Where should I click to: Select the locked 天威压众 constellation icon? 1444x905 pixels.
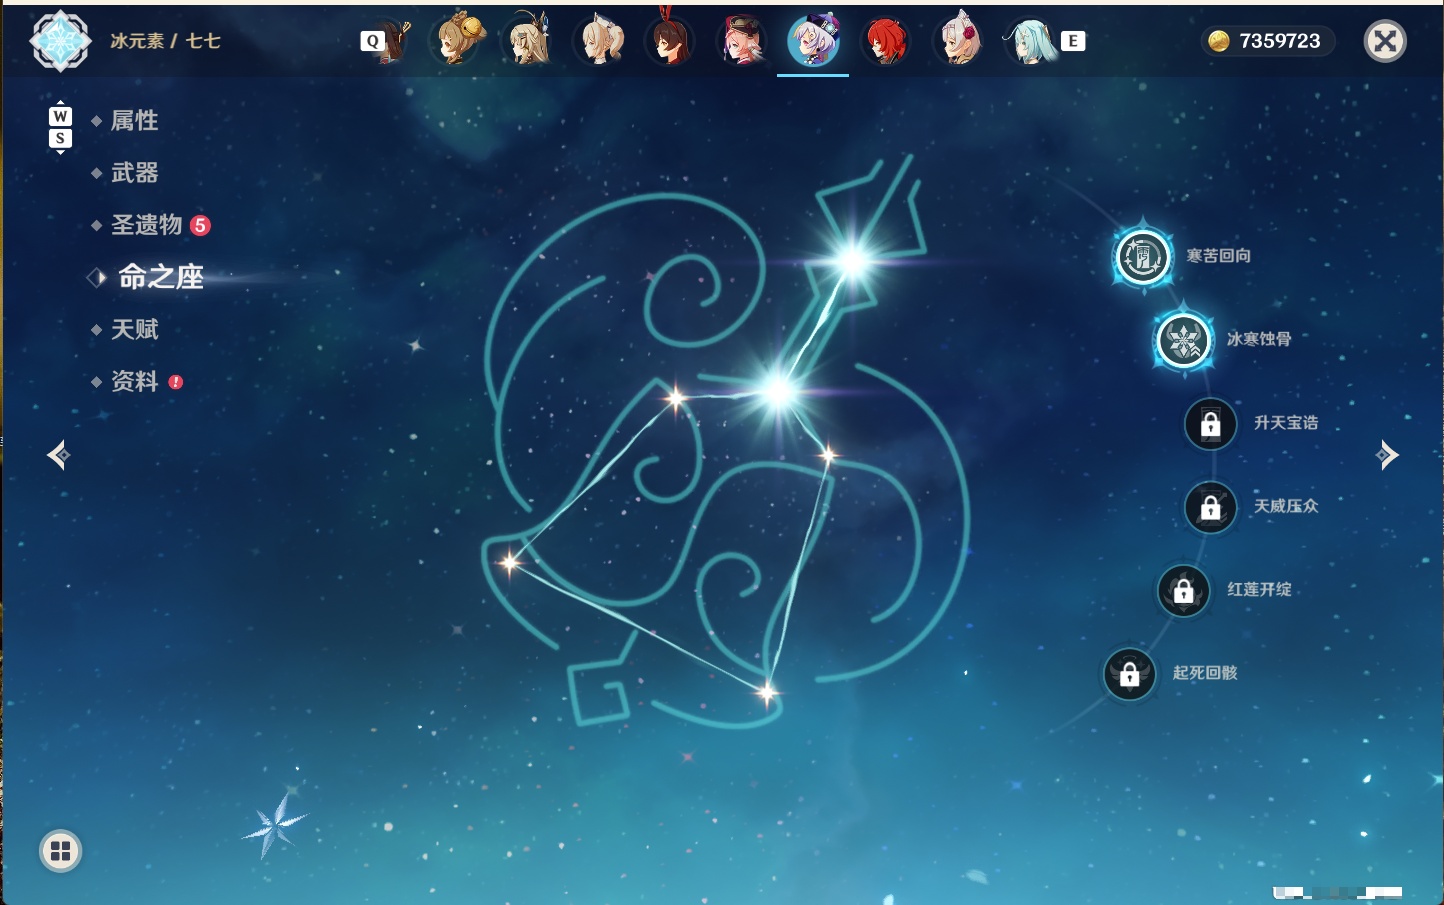[x=1210, y=507]
